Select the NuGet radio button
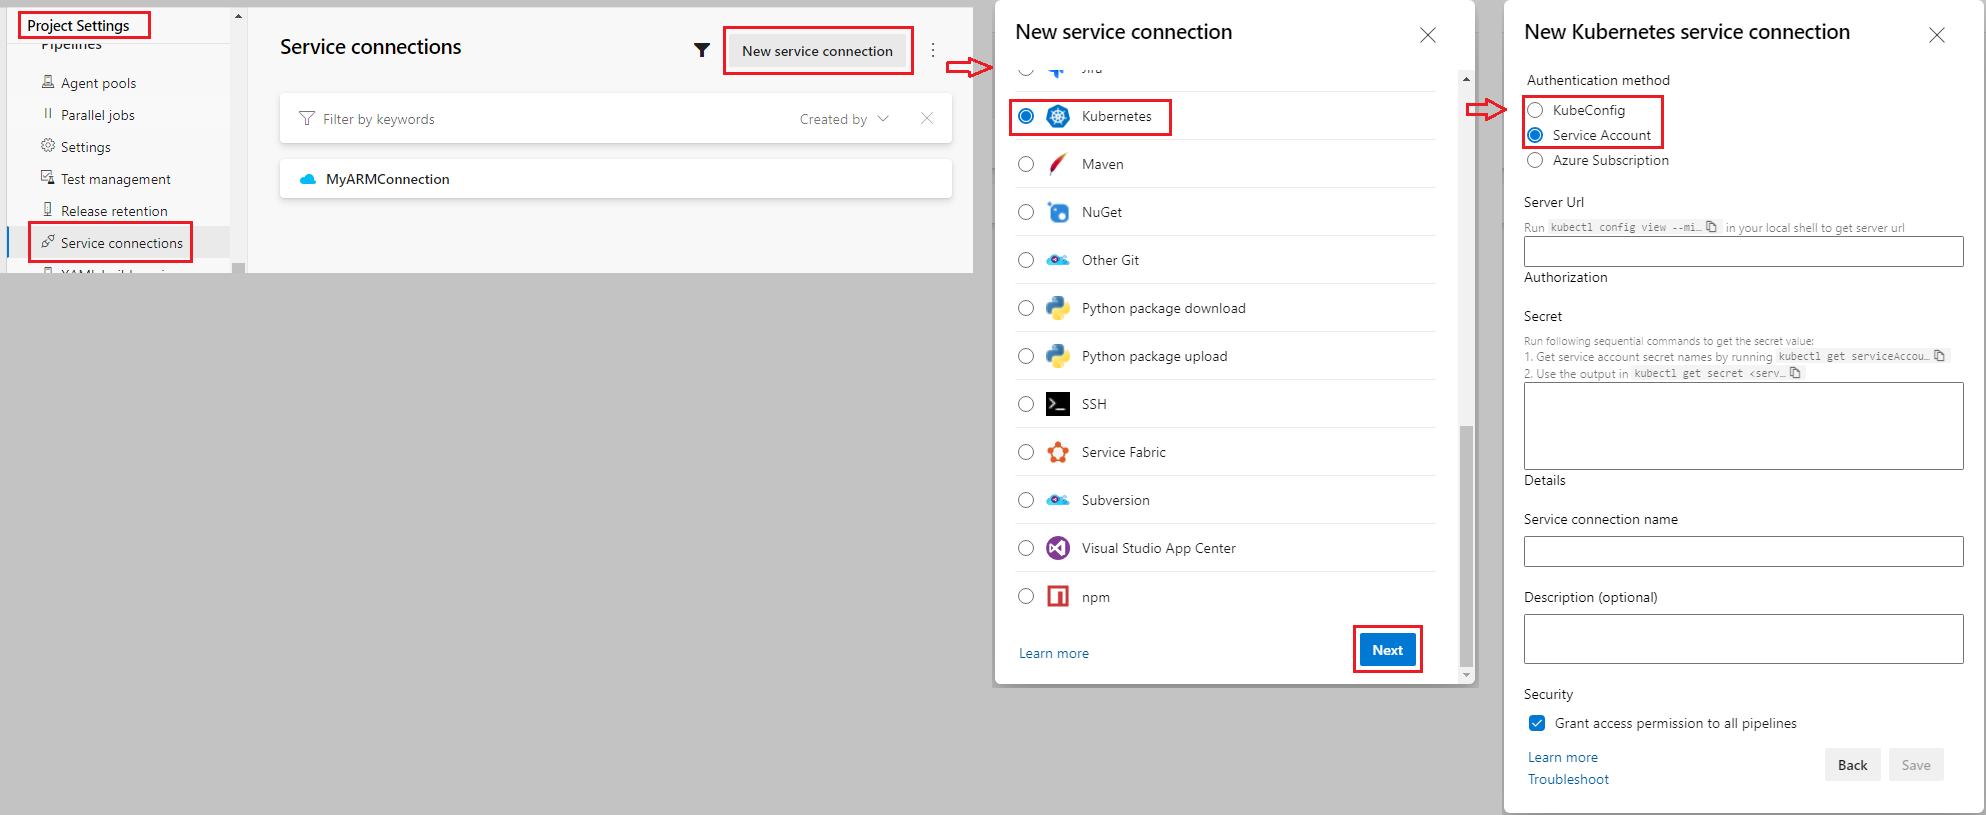Image resolution: width=1986 pixels, height=815 pixels. (1026, 212)
